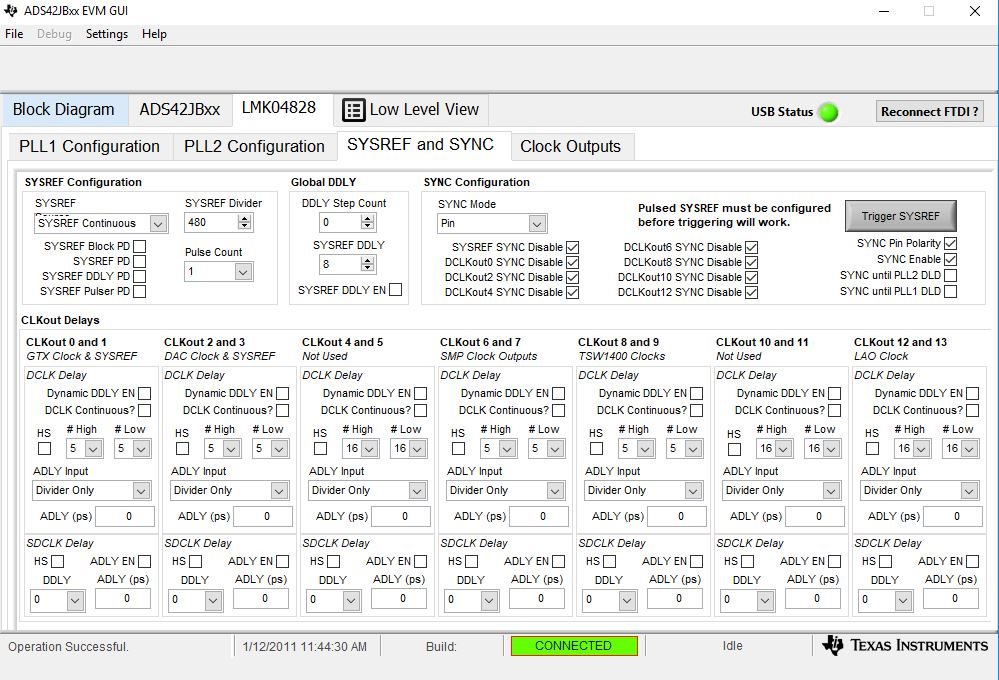Click the green CONNECTED status indicator

(x=573, y=646)
